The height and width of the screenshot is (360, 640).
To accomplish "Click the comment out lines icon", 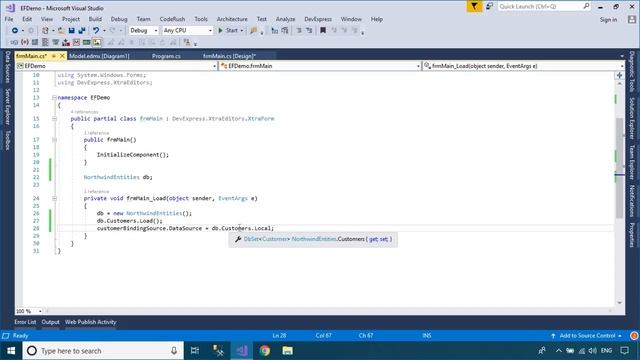I will click(299, 31).
